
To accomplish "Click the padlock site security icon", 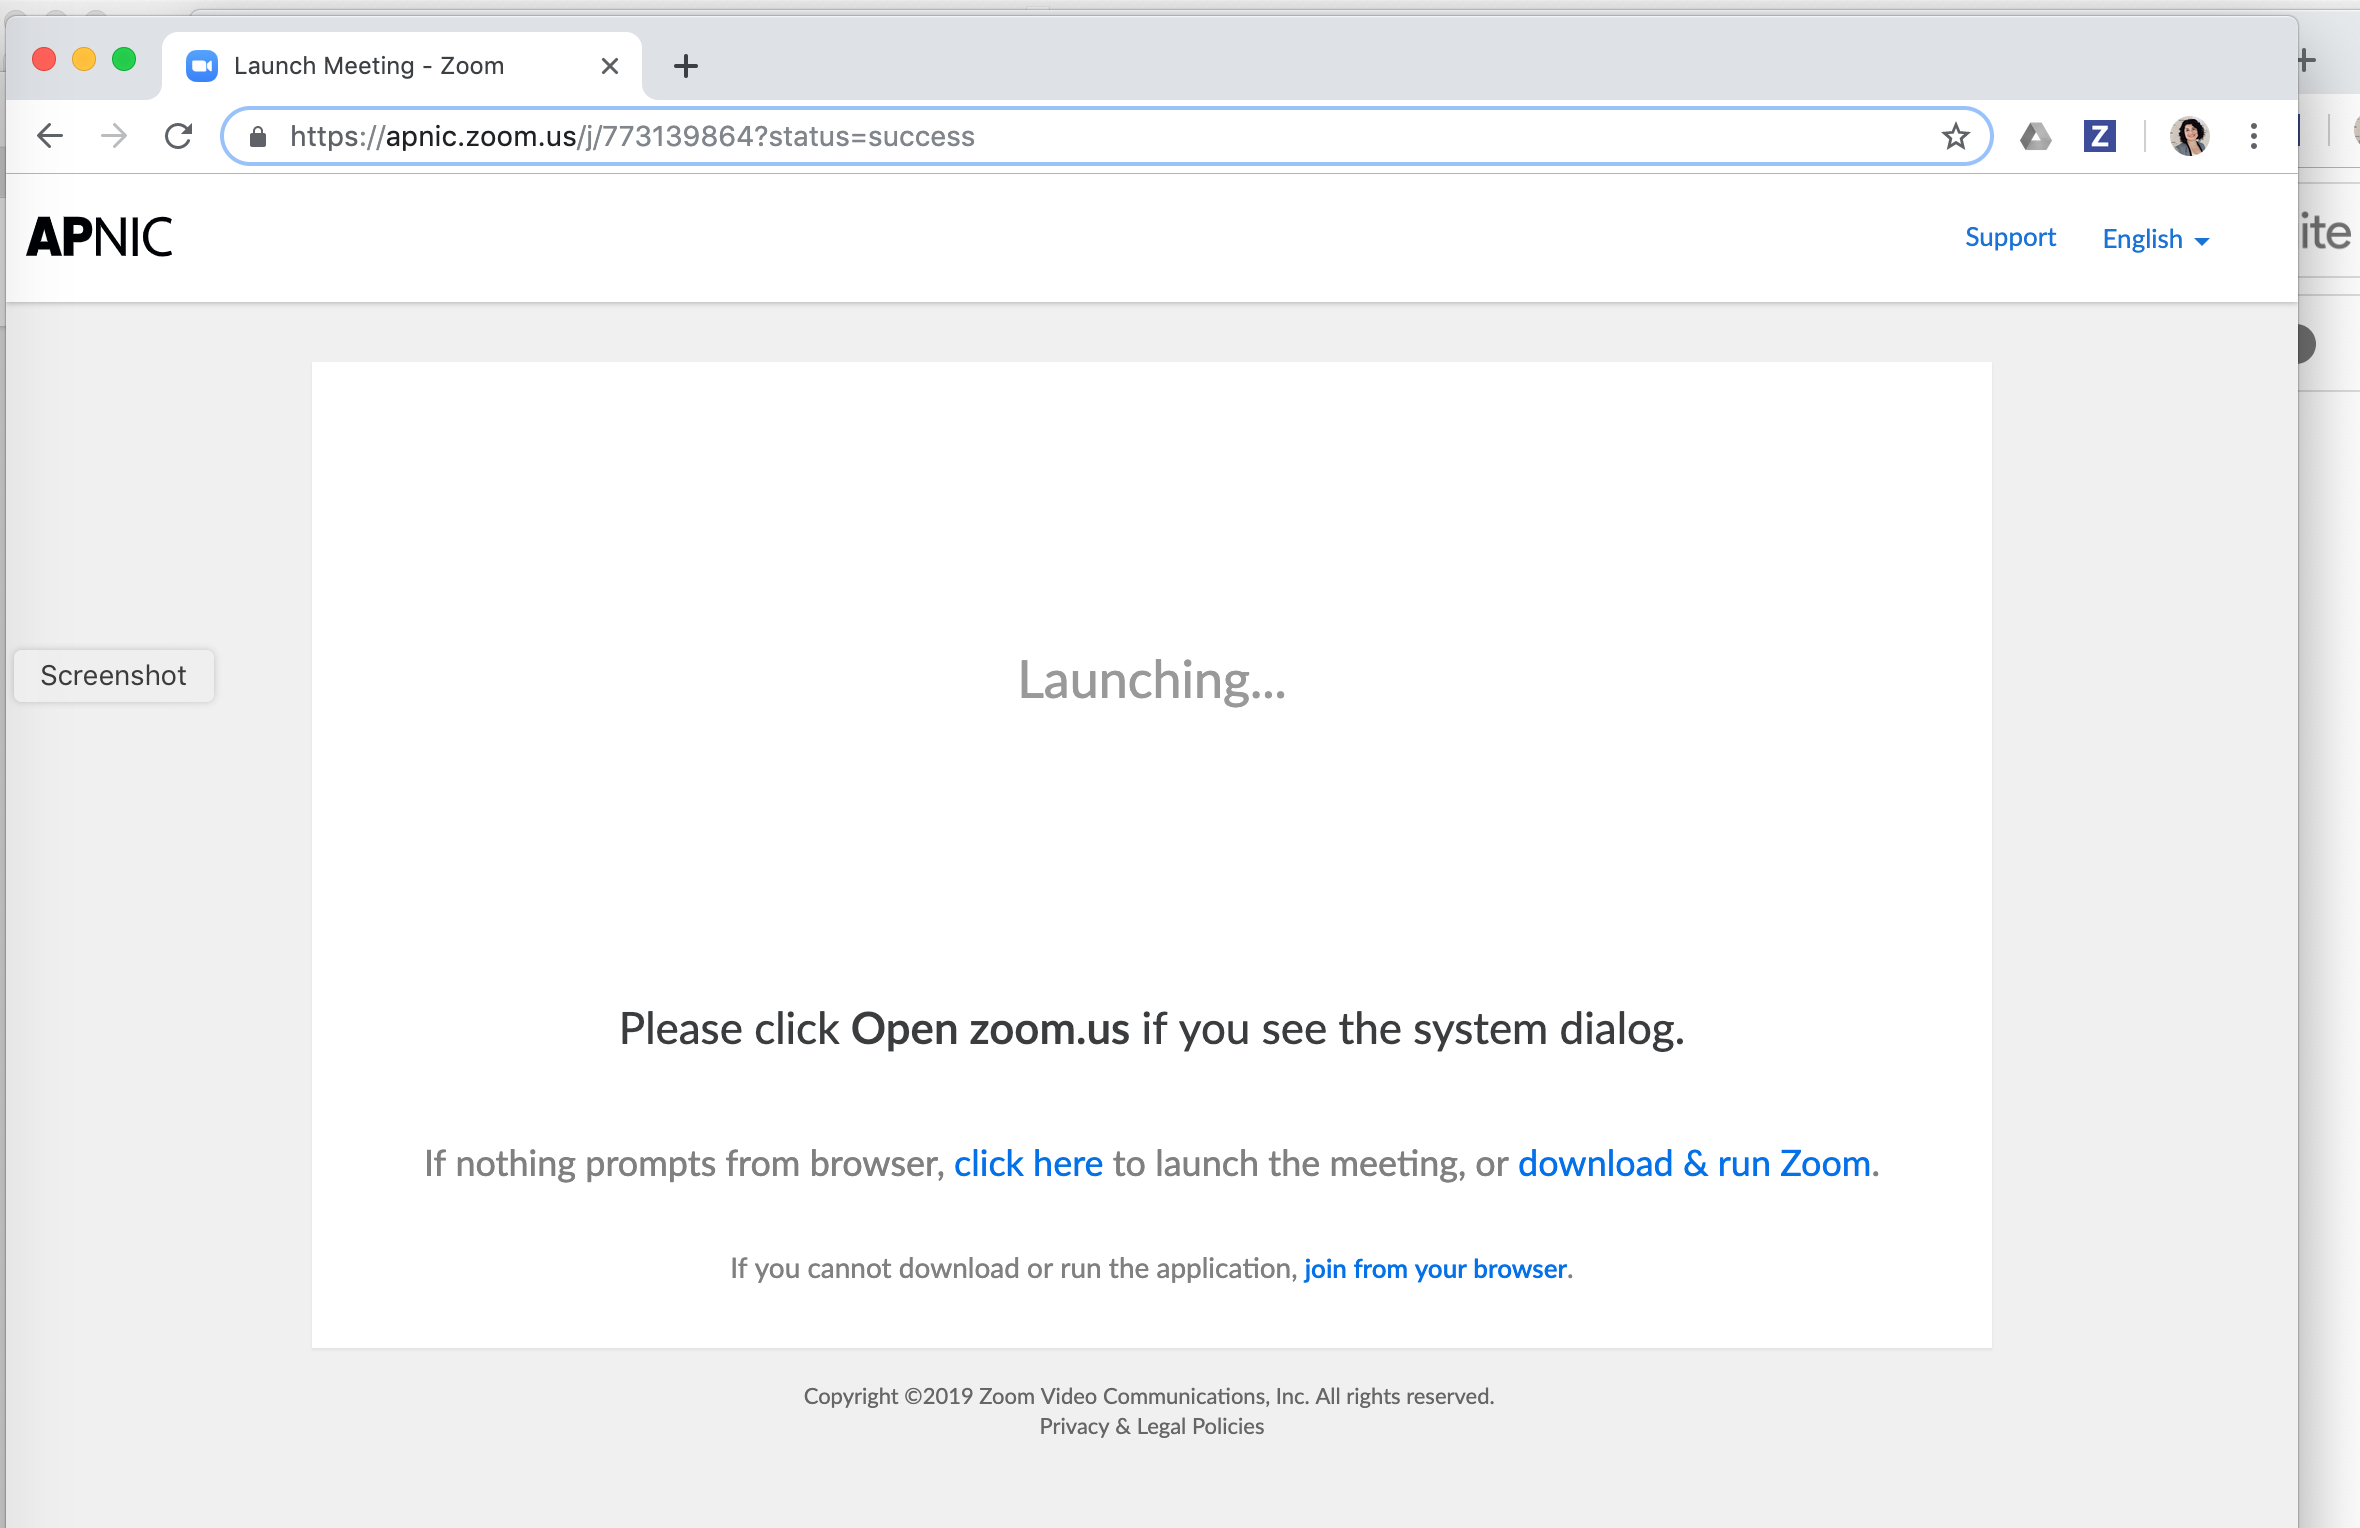I will pyautogui.click(x=258, y=137).
